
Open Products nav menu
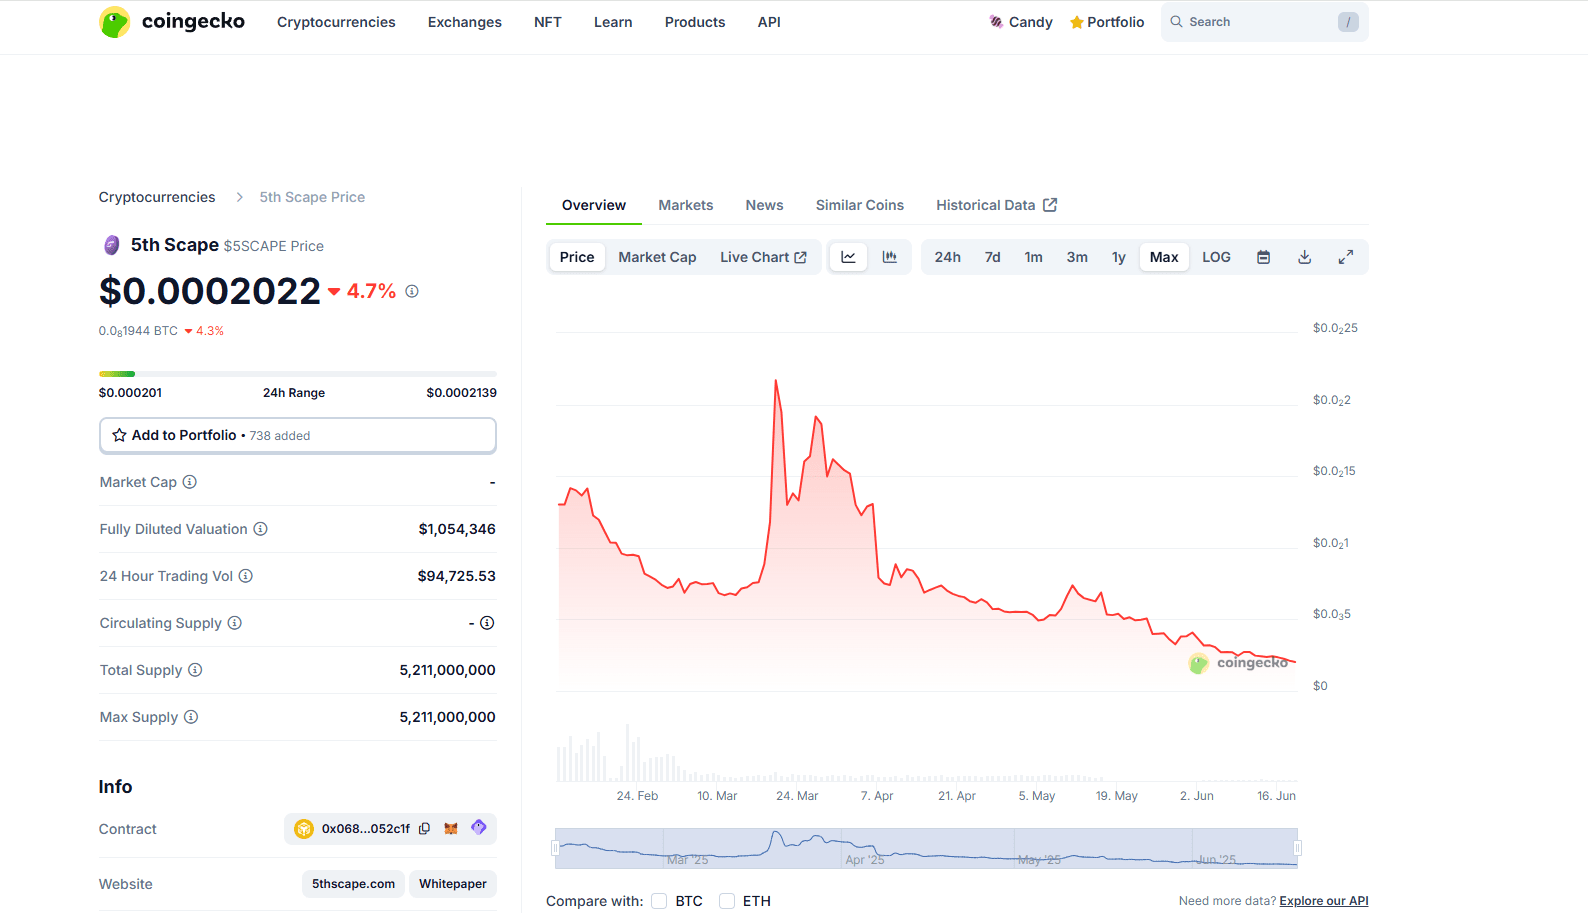[695, 22]
